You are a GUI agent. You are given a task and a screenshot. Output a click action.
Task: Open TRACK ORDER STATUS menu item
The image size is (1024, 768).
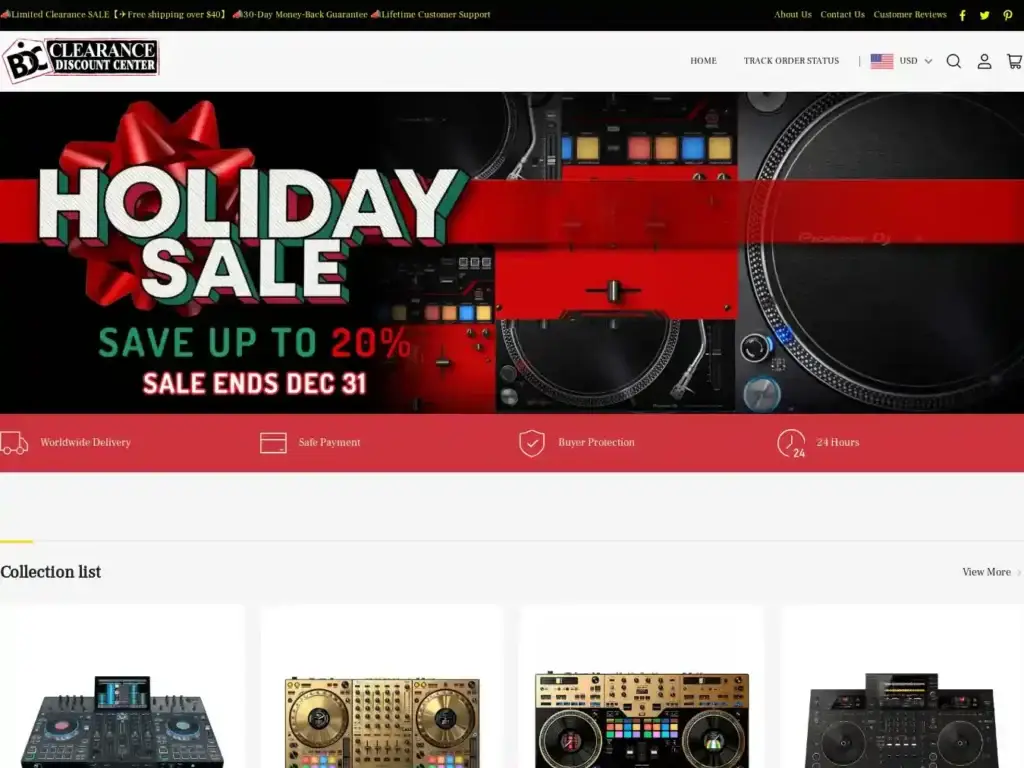(791, 61)
